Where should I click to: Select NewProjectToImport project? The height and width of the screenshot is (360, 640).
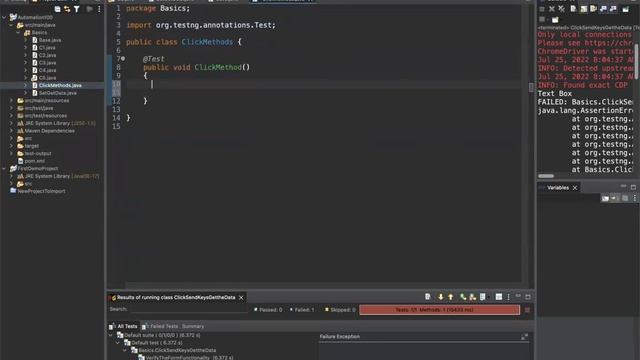pos(41,191)
